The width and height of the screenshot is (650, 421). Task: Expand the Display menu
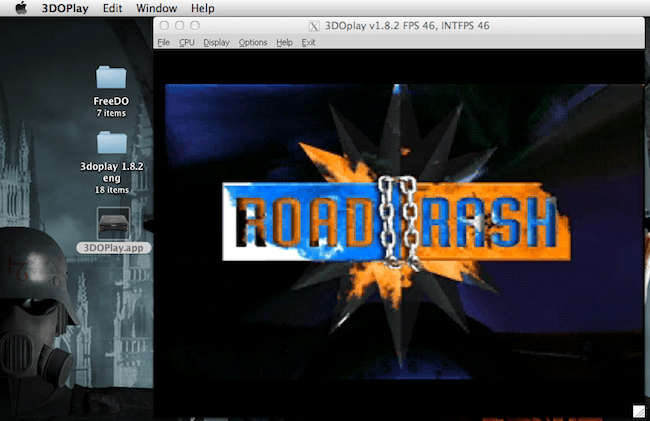[x=216, y=43]
